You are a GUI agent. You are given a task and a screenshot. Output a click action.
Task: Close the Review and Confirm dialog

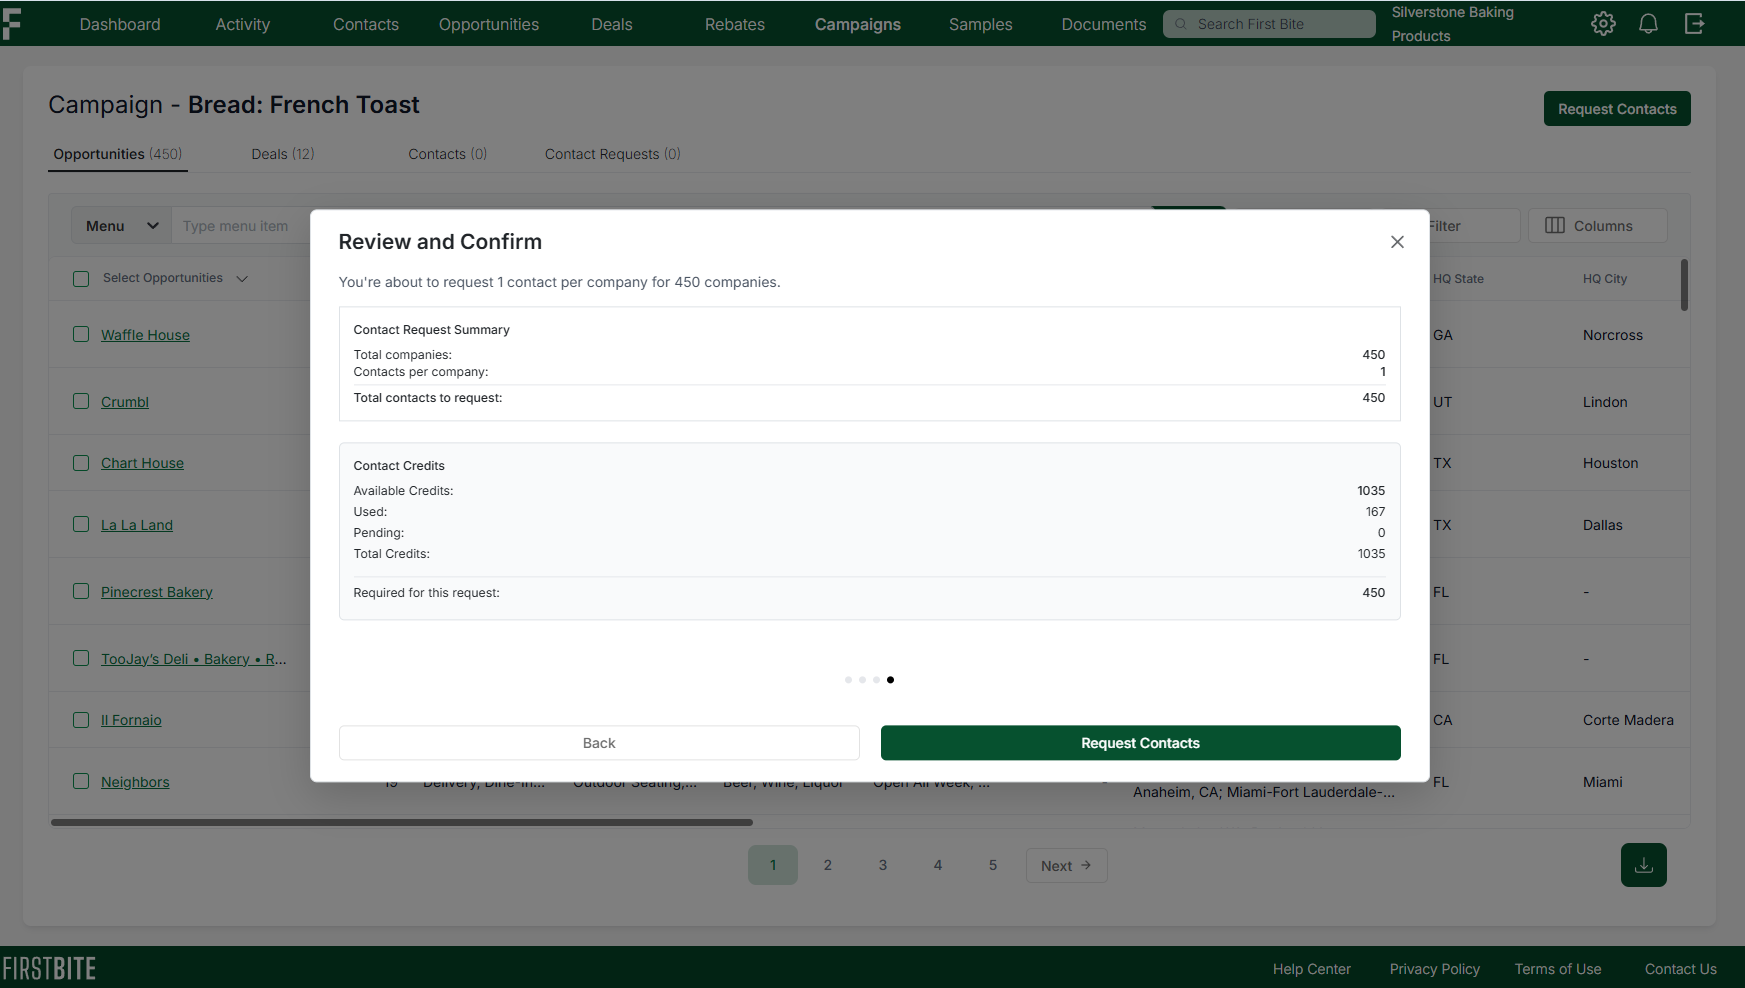point(1397,242)
